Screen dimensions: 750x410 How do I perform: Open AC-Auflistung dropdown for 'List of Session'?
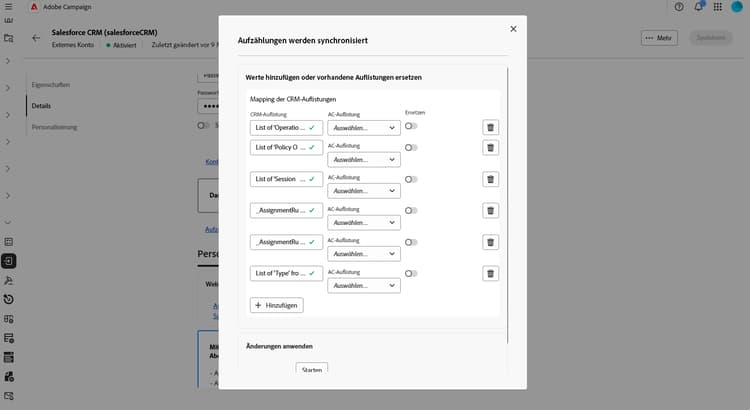pos(364,191)
